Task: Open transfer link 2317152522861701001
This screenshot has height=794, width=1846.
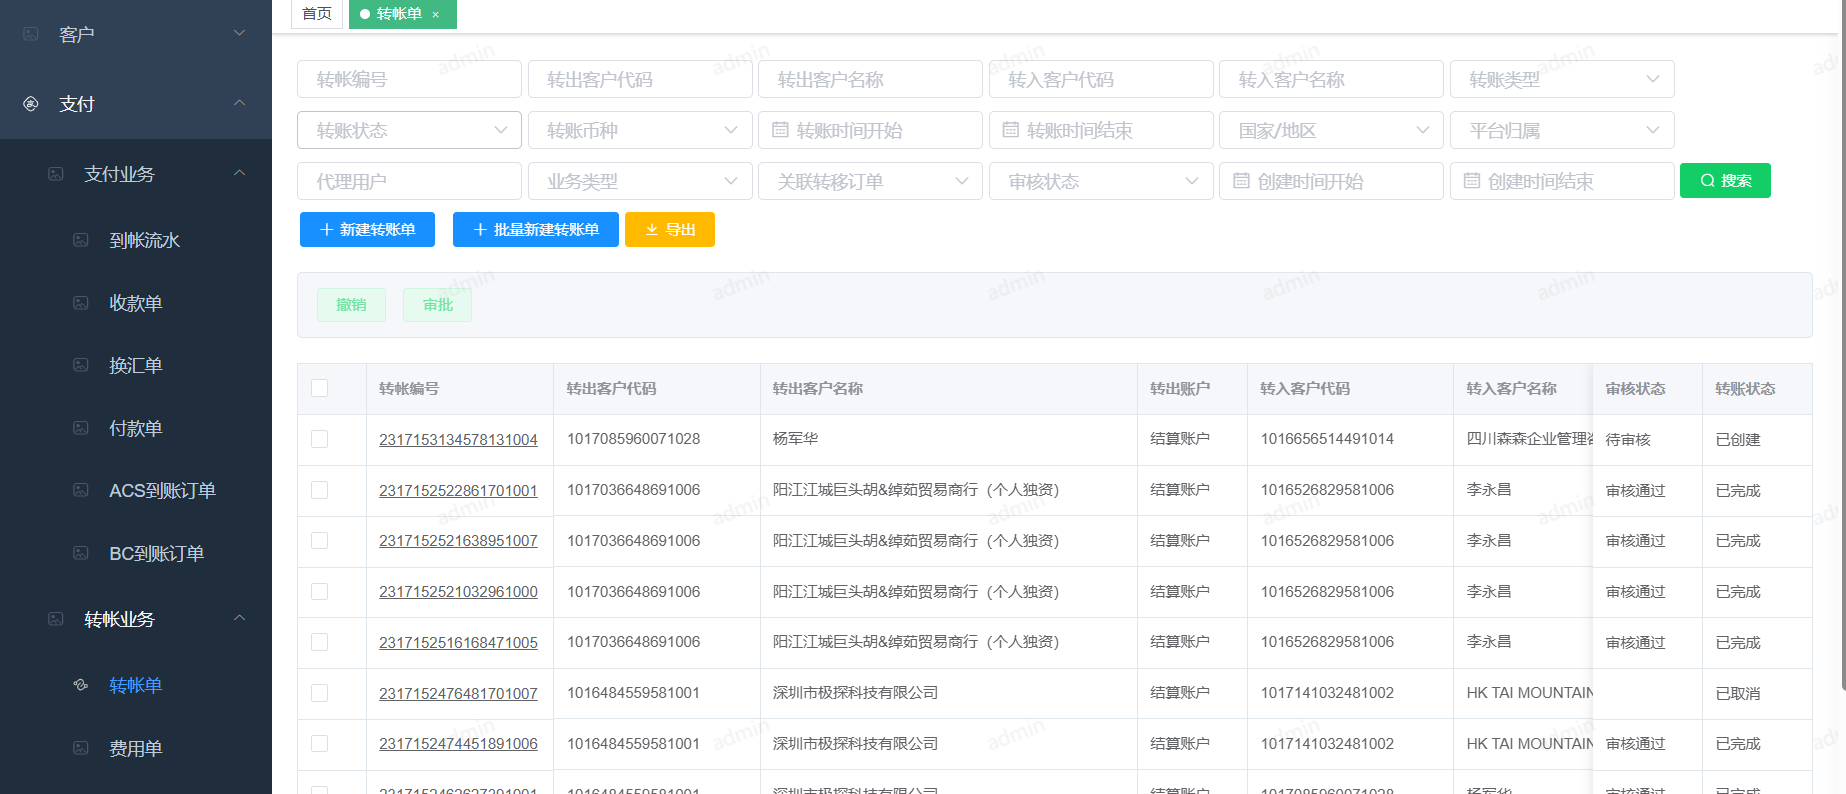Action: pyautogui.click(x=458, y=491)
